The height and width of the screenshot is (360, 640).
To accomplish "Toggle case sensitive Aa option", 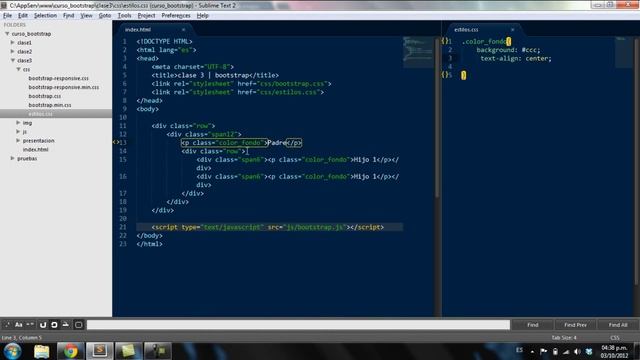I will pyautogui.click(x=19, y=325).
